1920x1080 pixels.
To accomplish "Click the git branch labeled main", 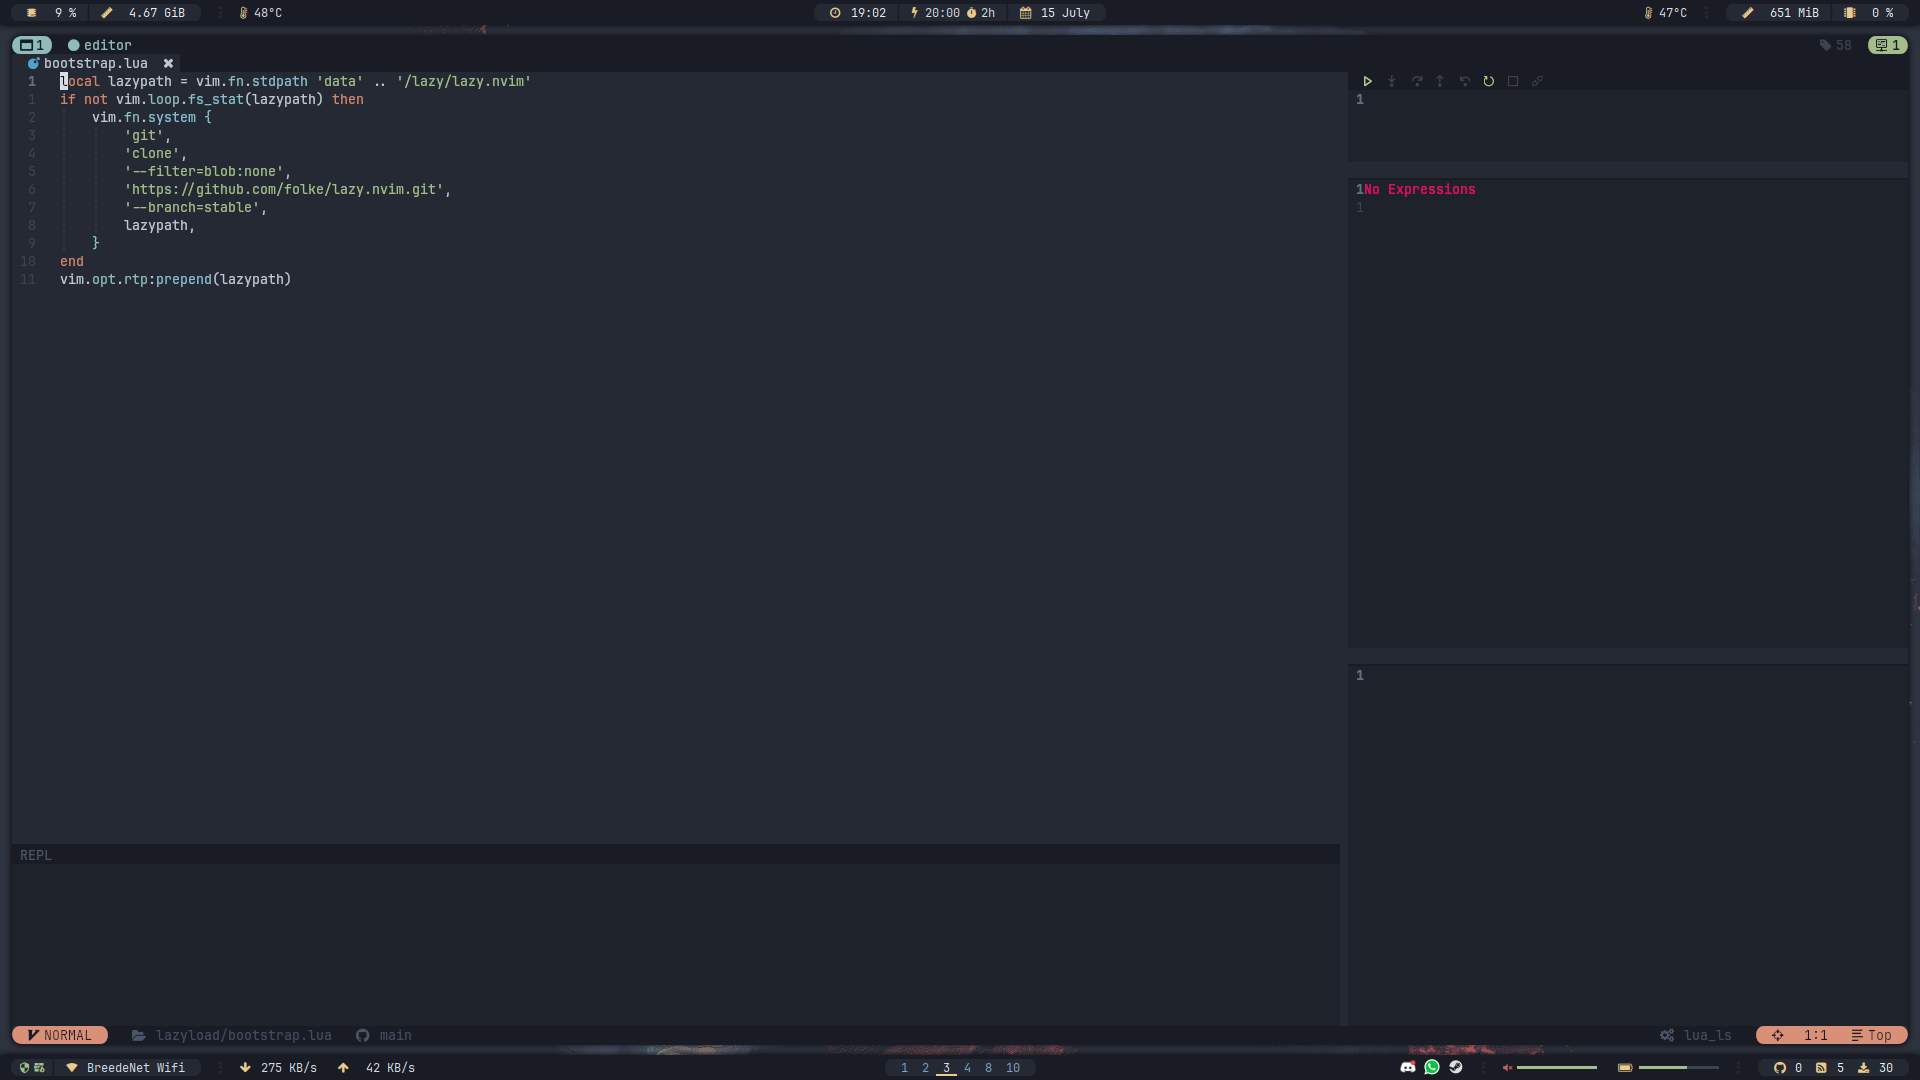I will point(397,1035).
